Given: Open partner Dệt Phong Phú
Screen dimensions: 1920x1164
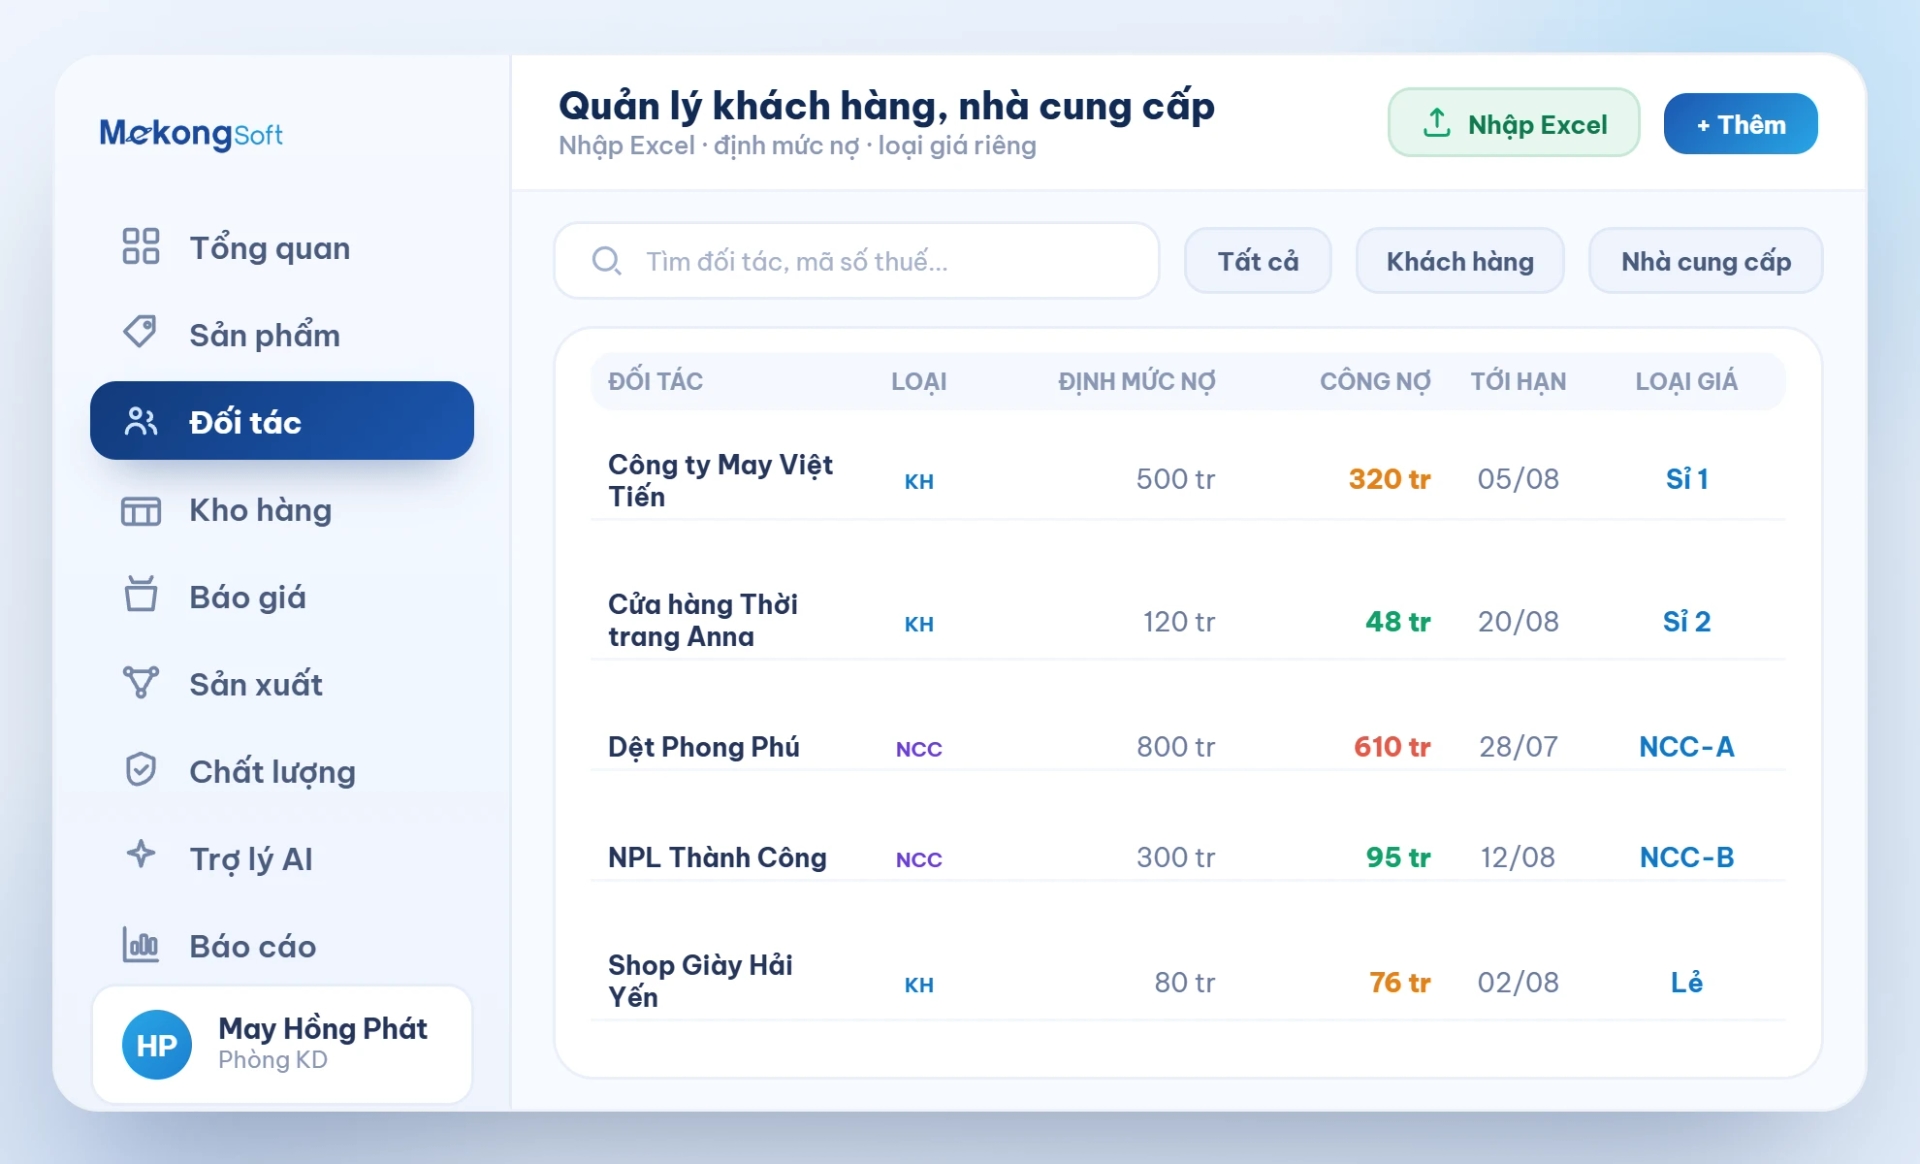Looking at the screenshot, I should click(704, 747).
